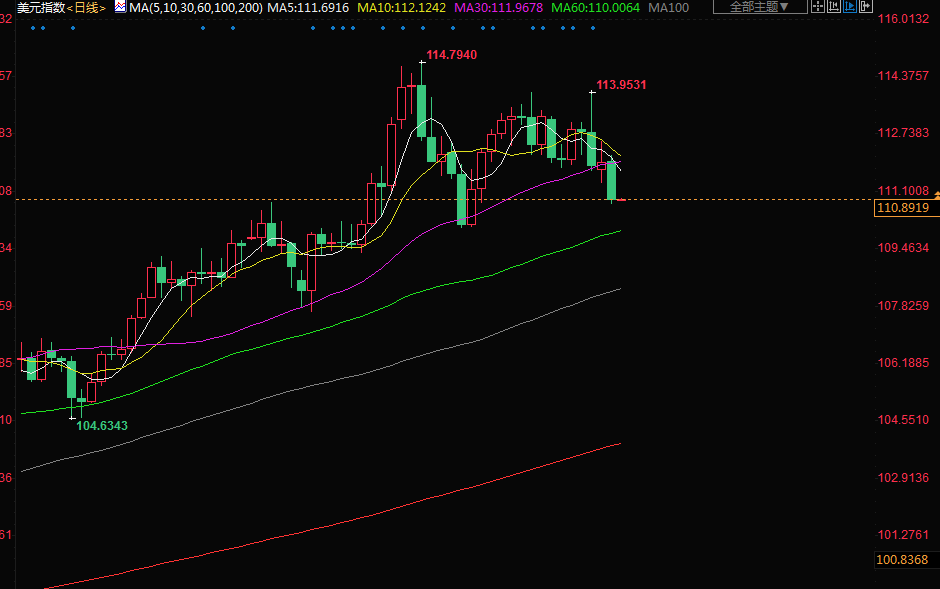The height and width of the screenshot is (589, 940).
Task: Click the dotted crosshair icon in top toolbar
Action: pos(819,7)
